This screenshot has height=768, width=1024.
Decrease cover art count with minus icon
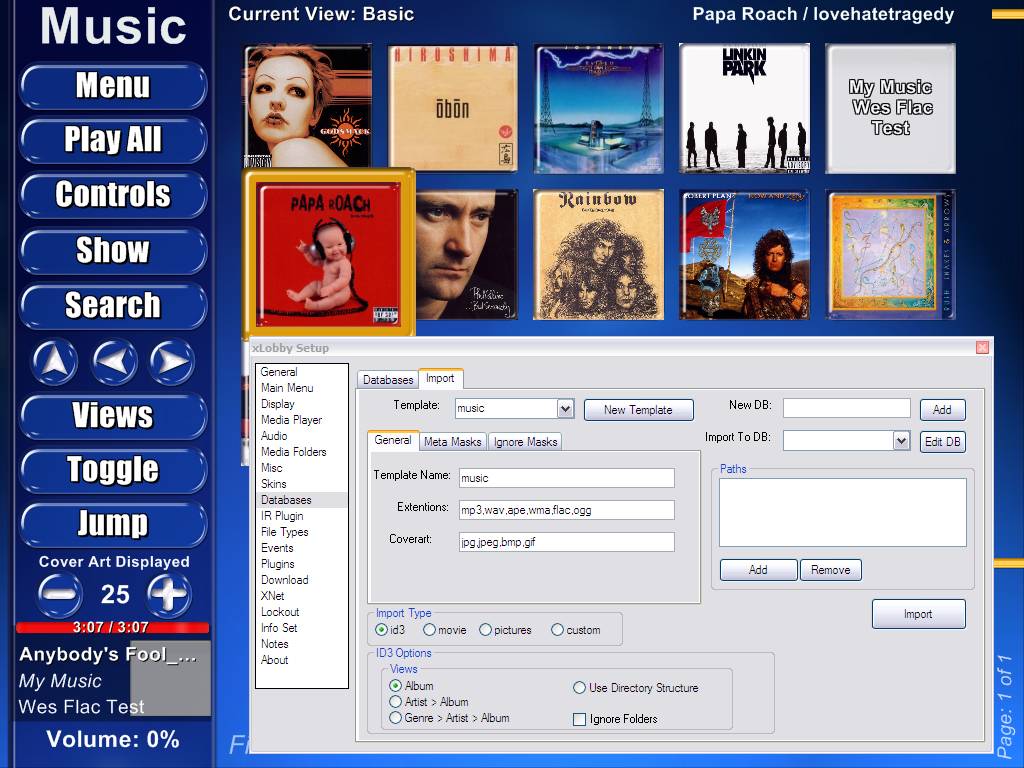(60, 594)
